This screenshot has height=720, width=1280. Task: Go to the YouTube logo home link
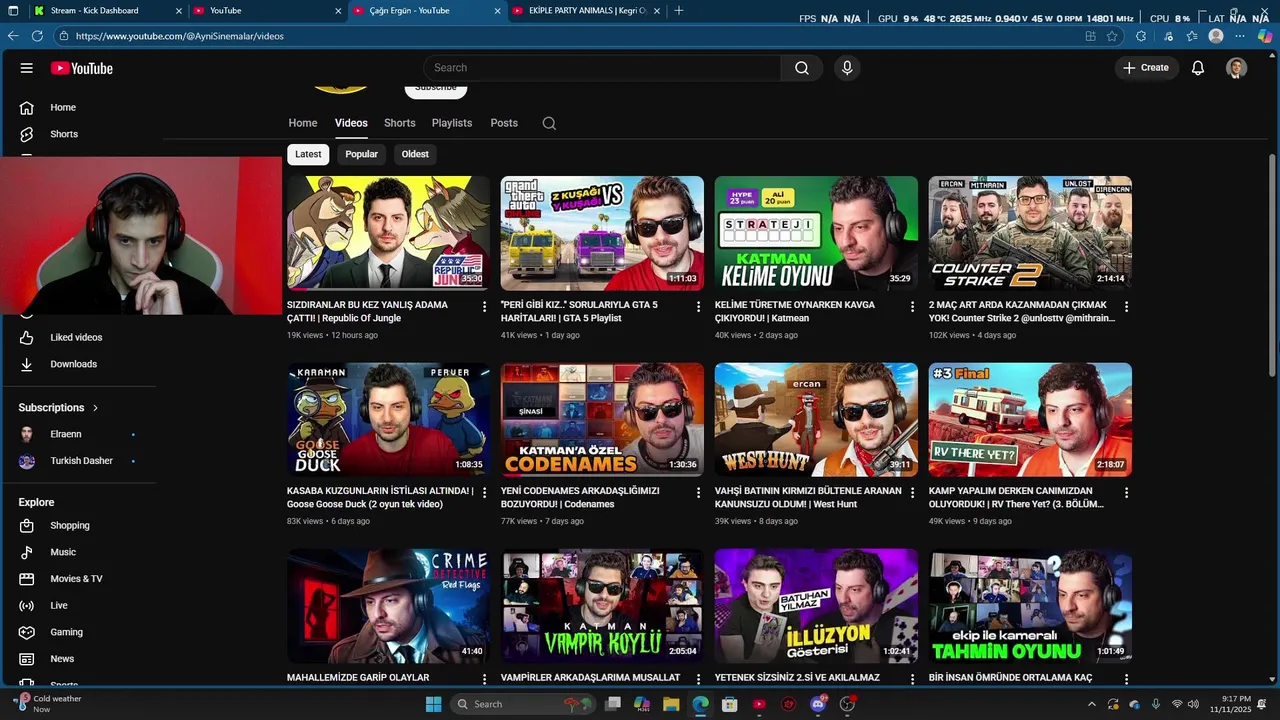coord(82,68)
